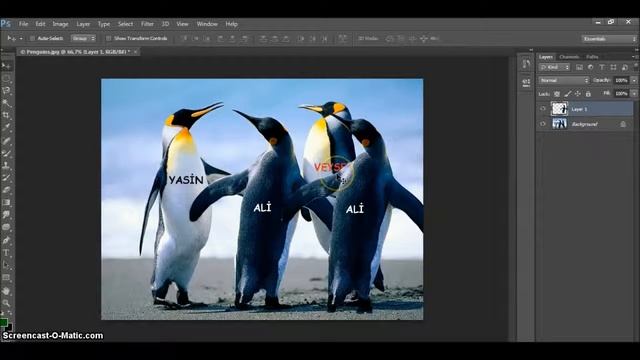
Task: Open the Layer menu
Action: coord(83,24)
